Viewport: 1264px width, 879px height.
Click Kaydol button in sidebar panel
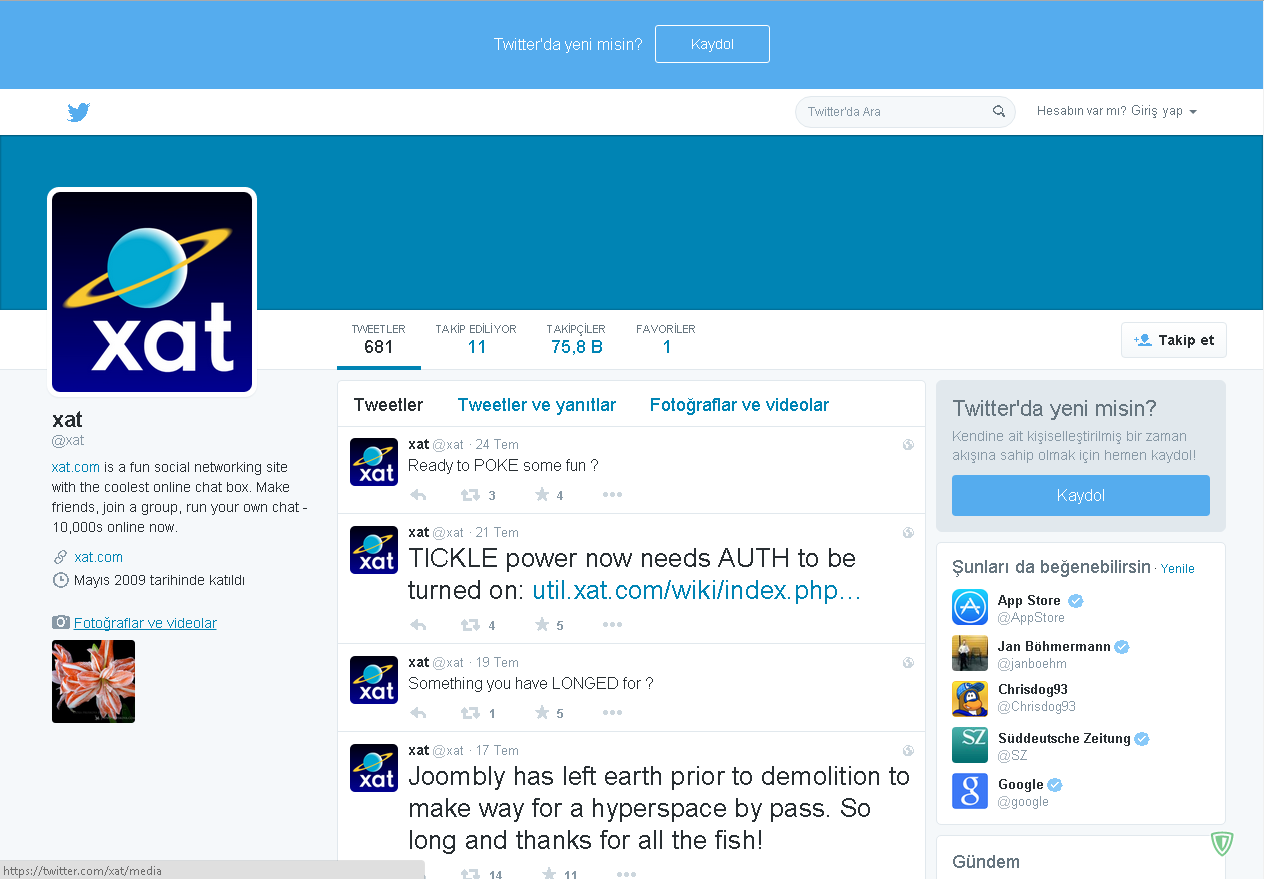point(1081,496)
